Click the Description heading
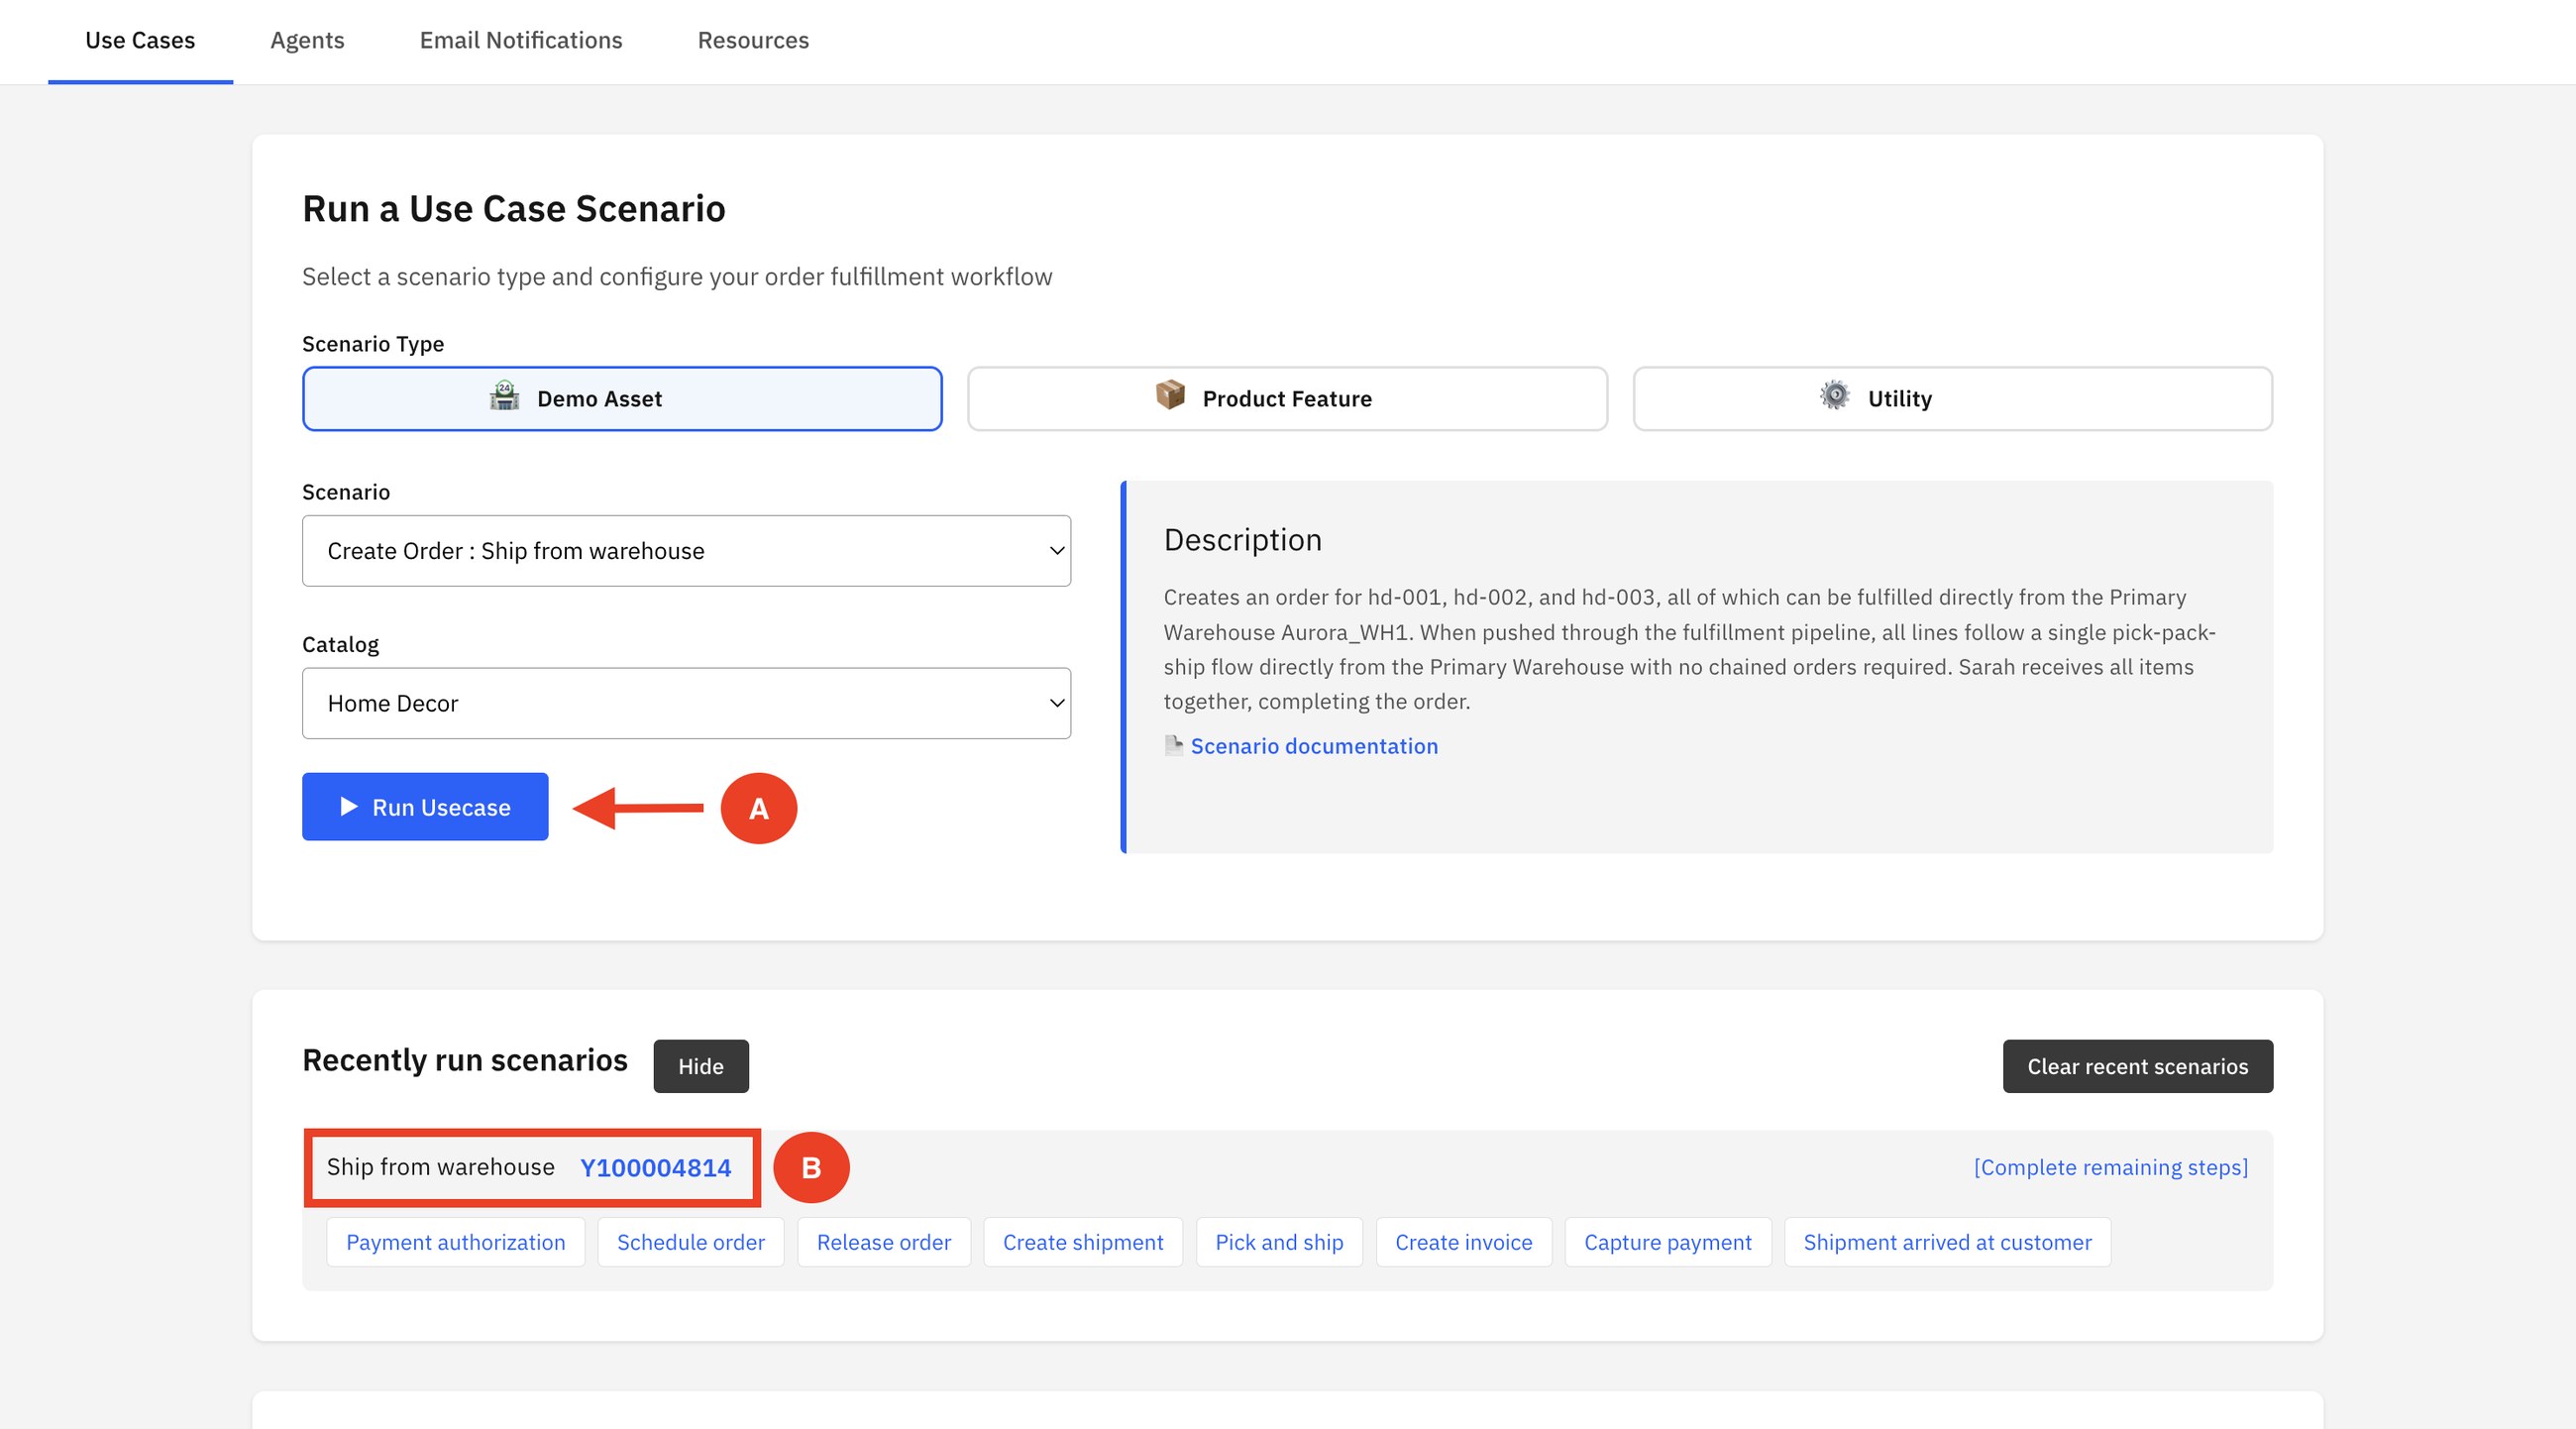Viewport: 2576px width, 1429px height. pos(1243,540)
